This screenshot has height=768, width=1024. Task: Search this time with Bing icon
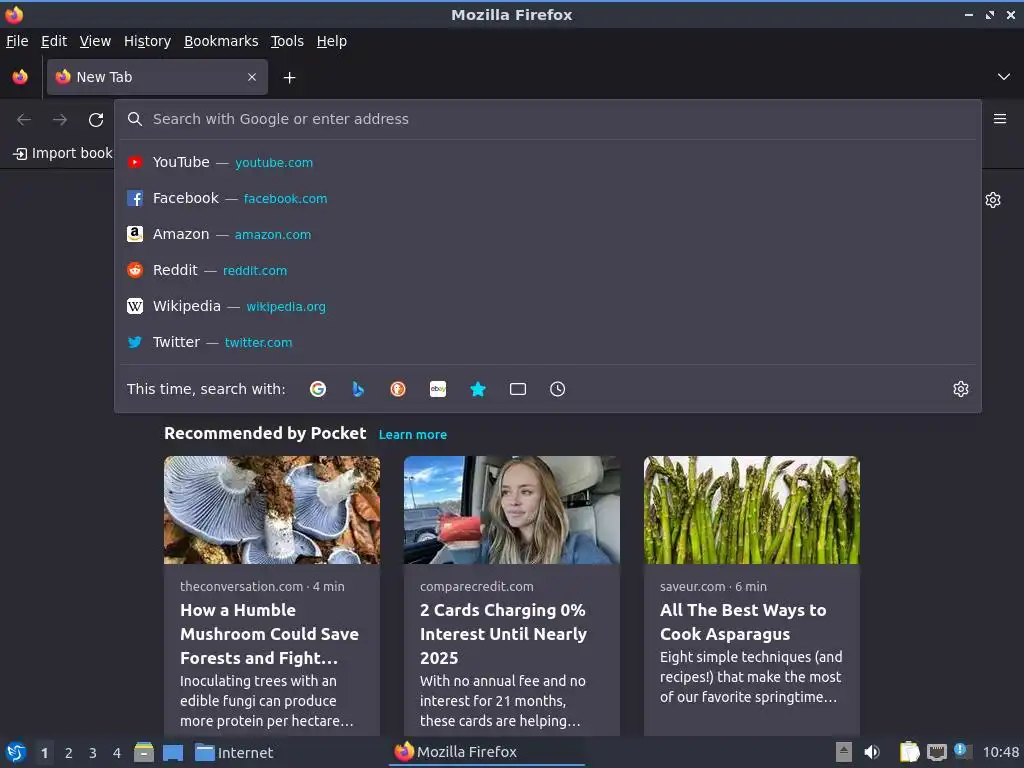click(x=358, y=389)
